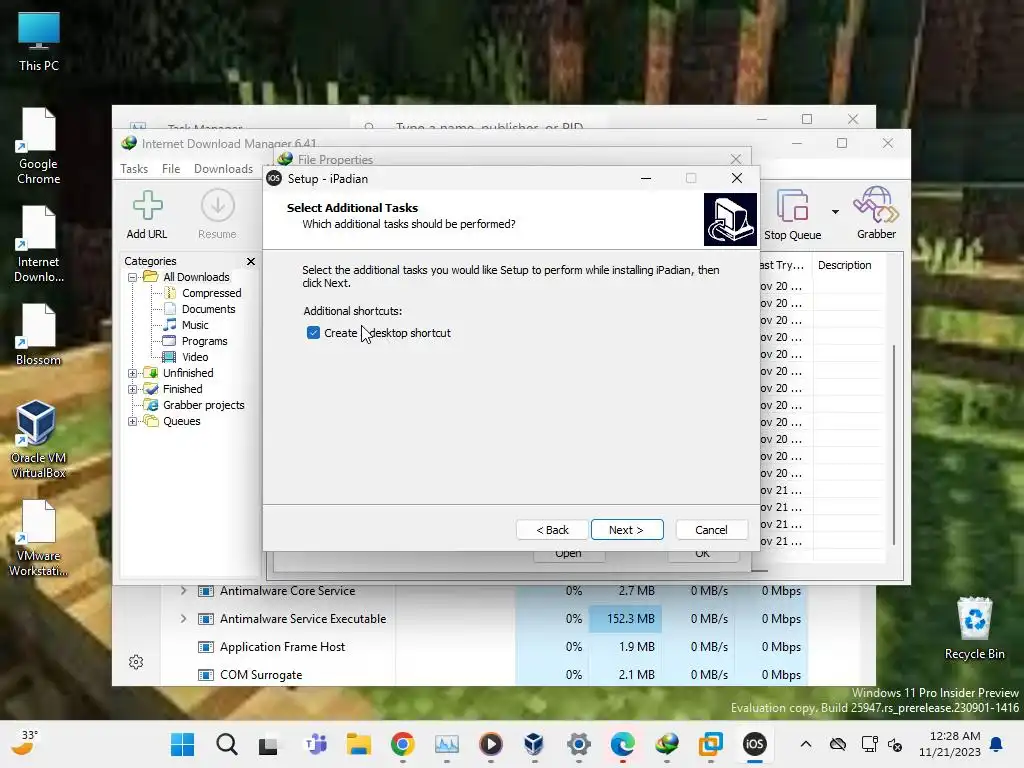Open VirtualBox cube icon on taskbar
This screenshot has width=1024, height=768.
click(534, 744)
